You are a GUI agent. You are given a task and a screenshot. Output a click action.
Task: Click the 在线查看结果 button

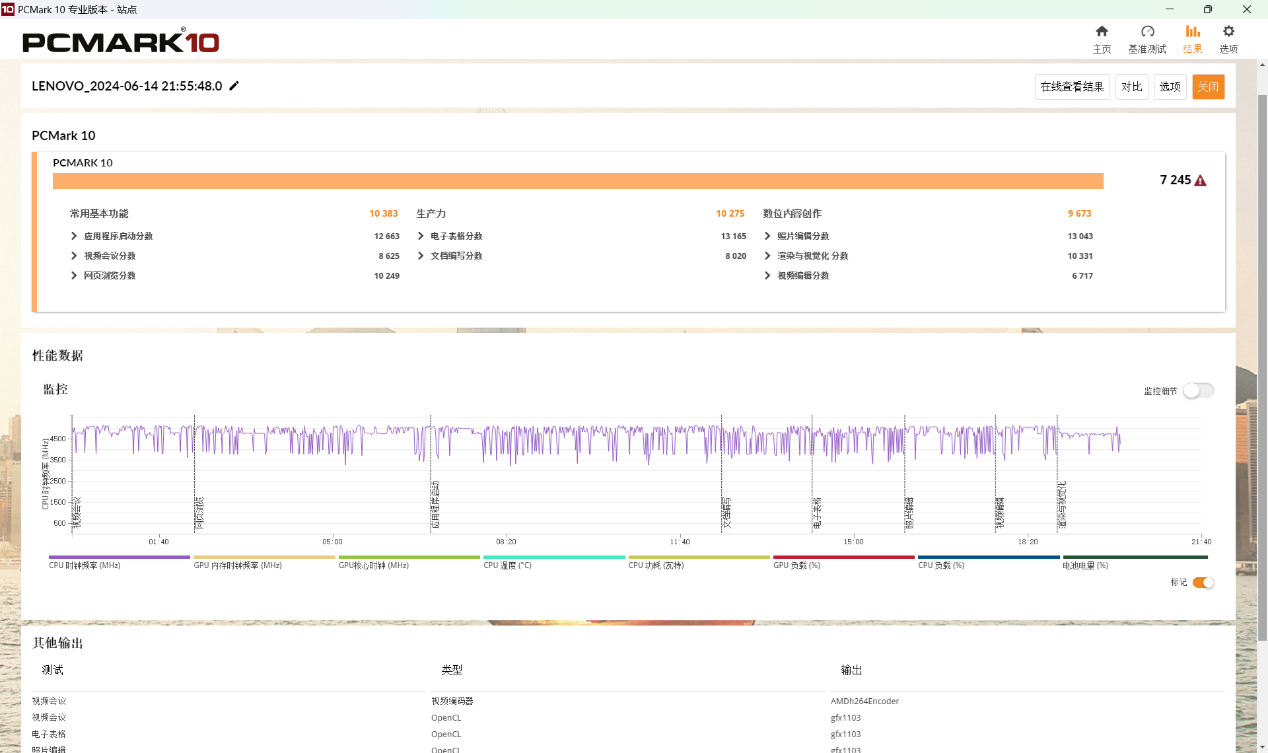[x=1072, y=87]
